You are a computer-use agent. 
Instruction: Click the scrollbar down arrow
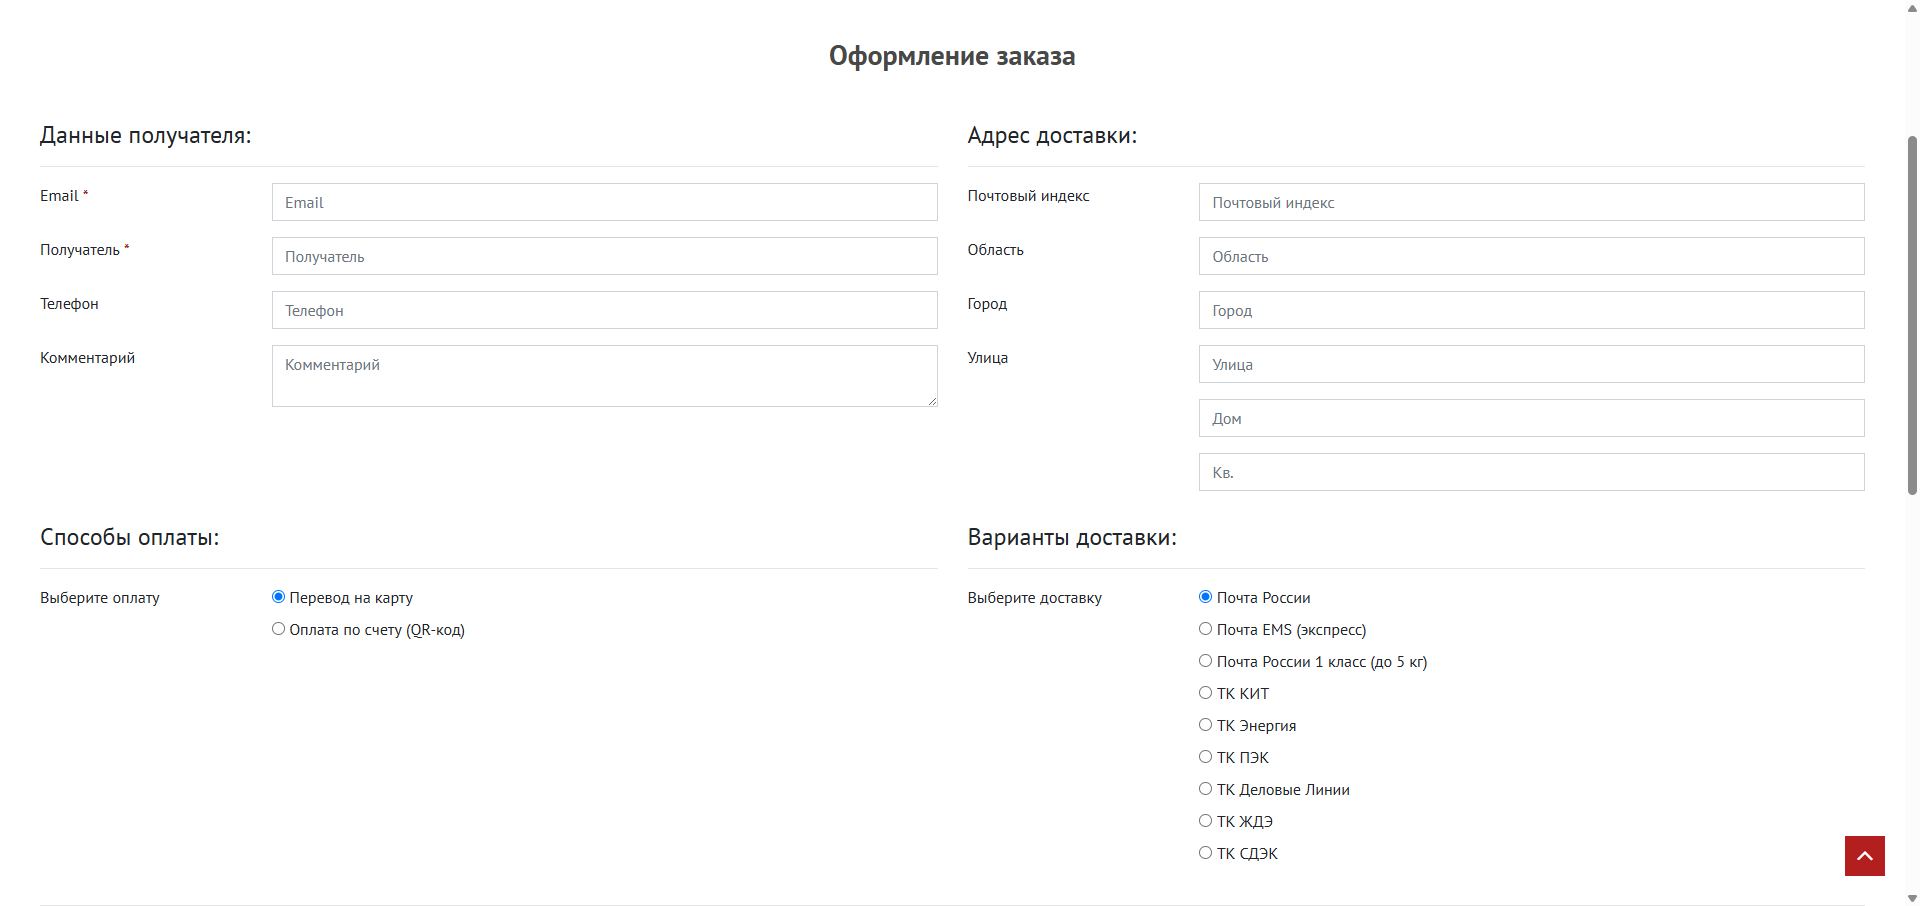coord(1912,898)
